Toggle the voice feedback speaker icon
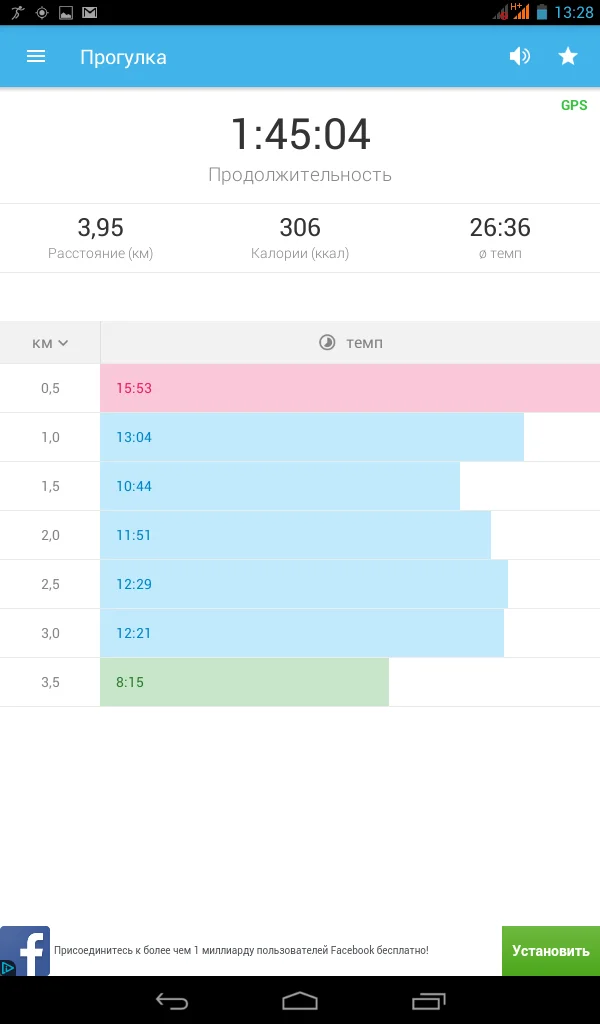 pyautogui.click(x=519, y=57)
